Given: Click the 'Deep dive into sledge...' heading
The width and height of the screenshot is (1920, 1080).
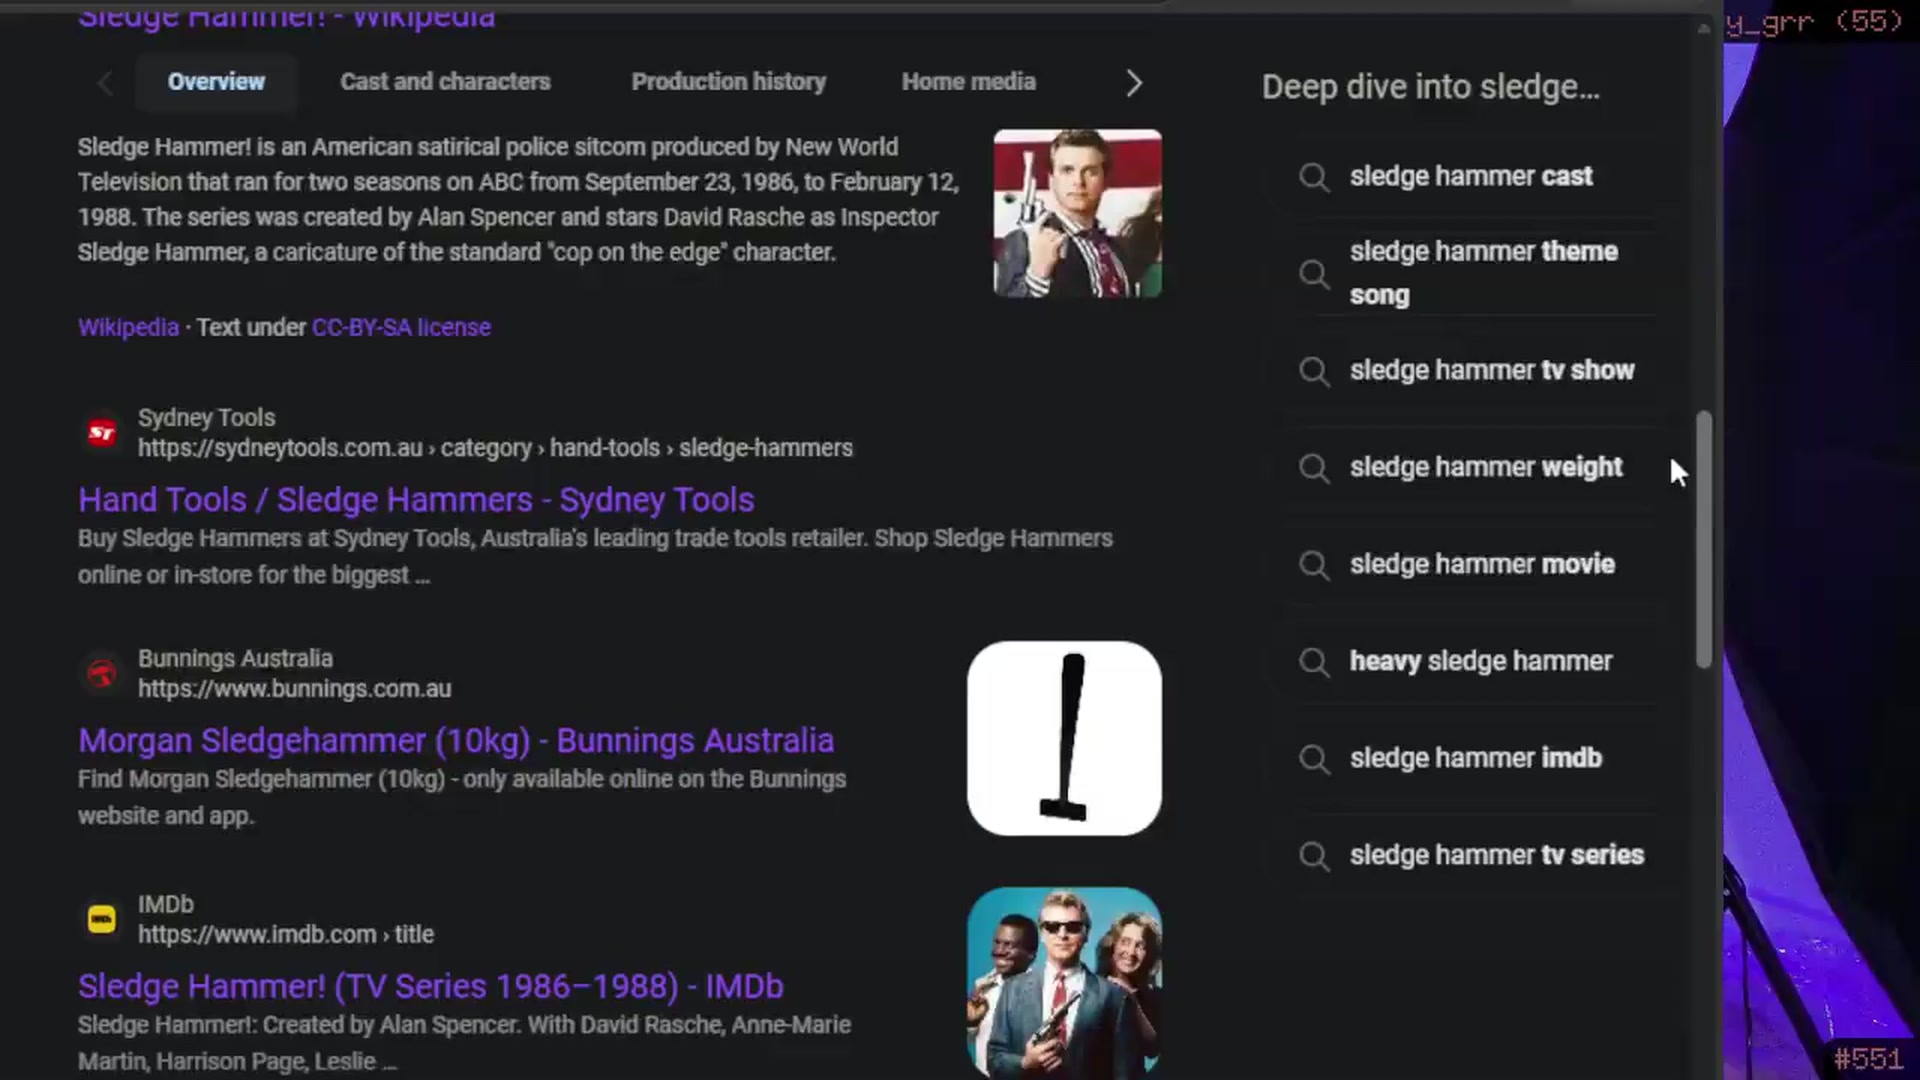Looking at the screenshot, I should click(x=1431, y=87).
